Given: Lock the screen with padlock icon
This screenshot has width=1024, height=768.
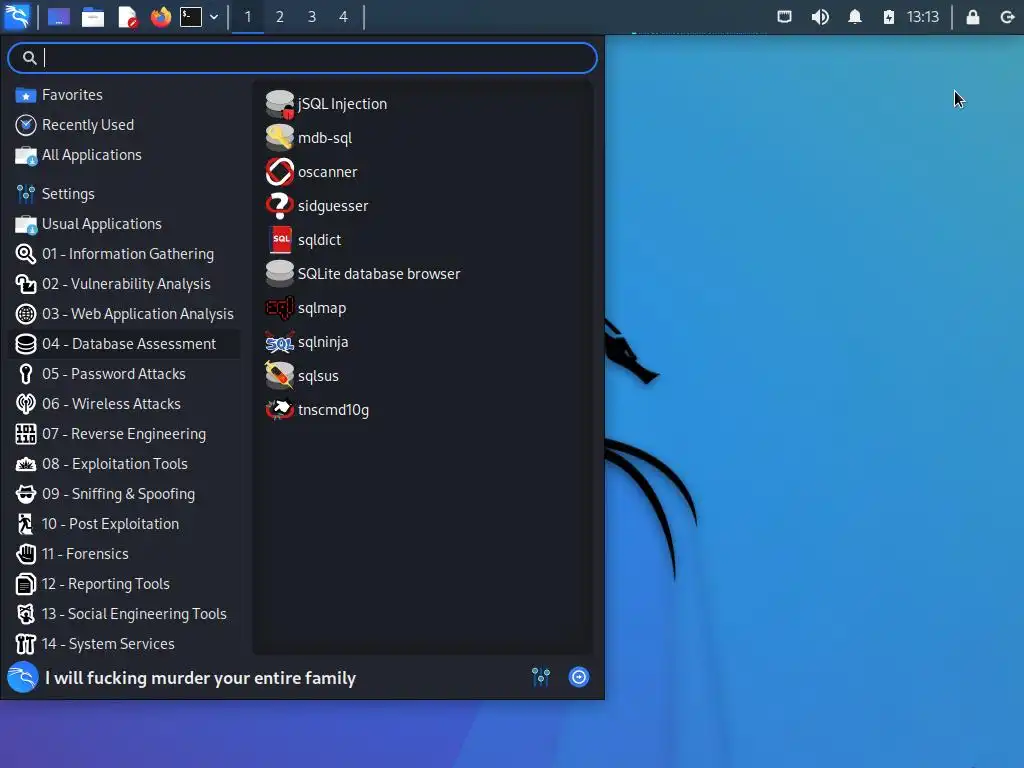Looking at the screenshot, I should [972, 17].
